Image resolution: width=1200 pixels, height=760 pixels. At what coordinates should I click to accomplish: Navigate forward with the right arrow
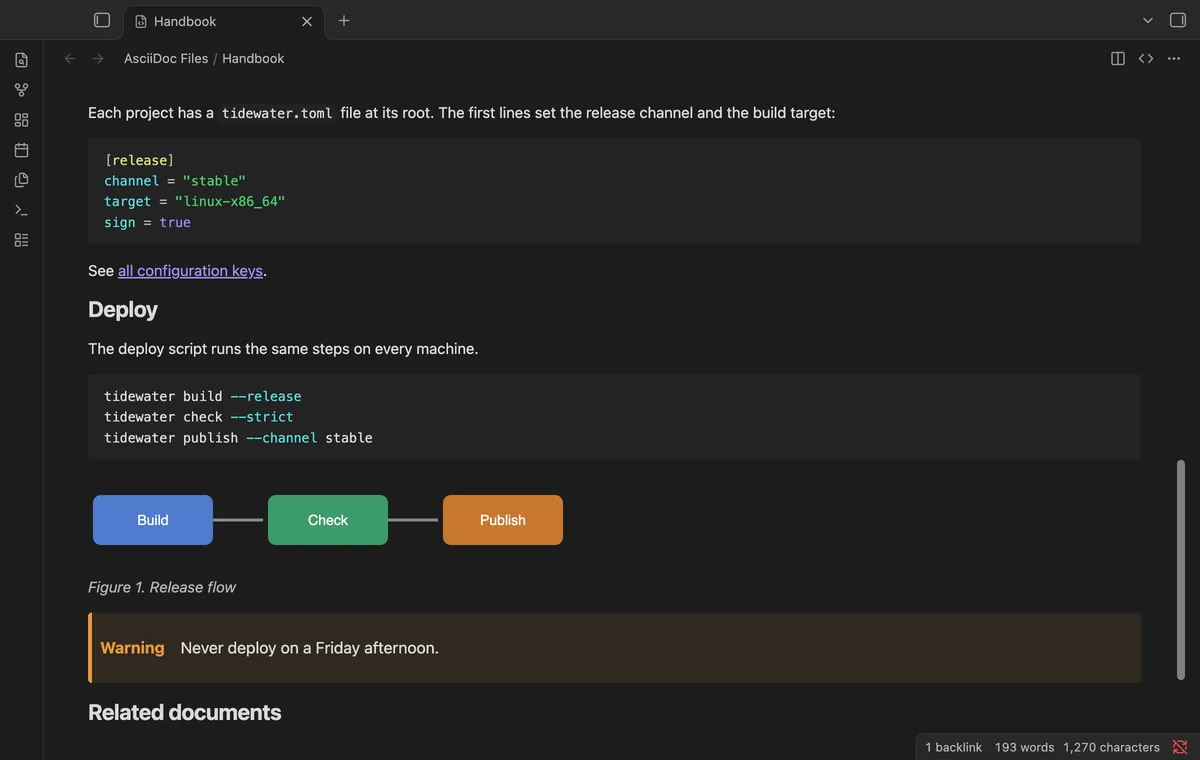point(98,58)
